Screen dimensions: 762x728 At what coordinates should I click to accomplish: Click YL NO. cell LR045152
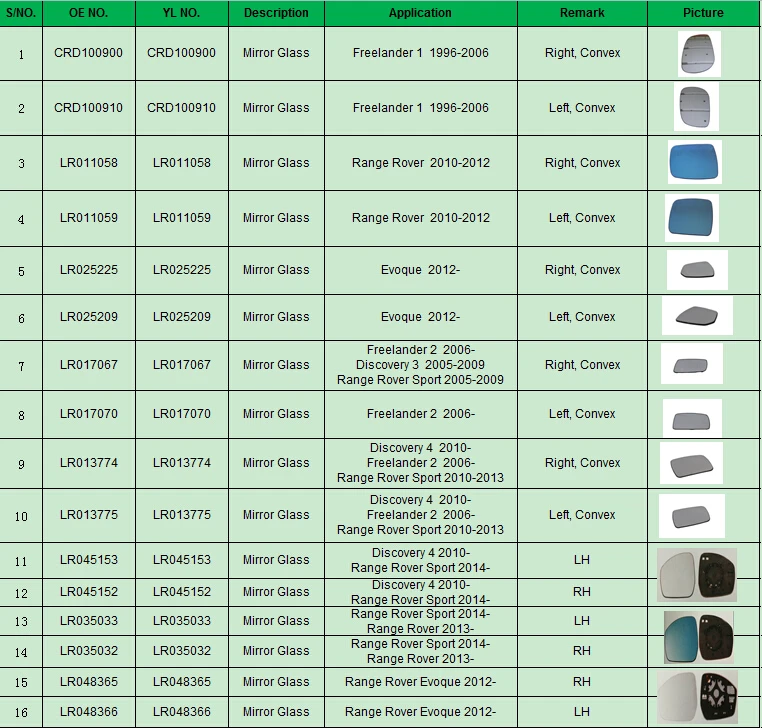click(x=182, y=591)
